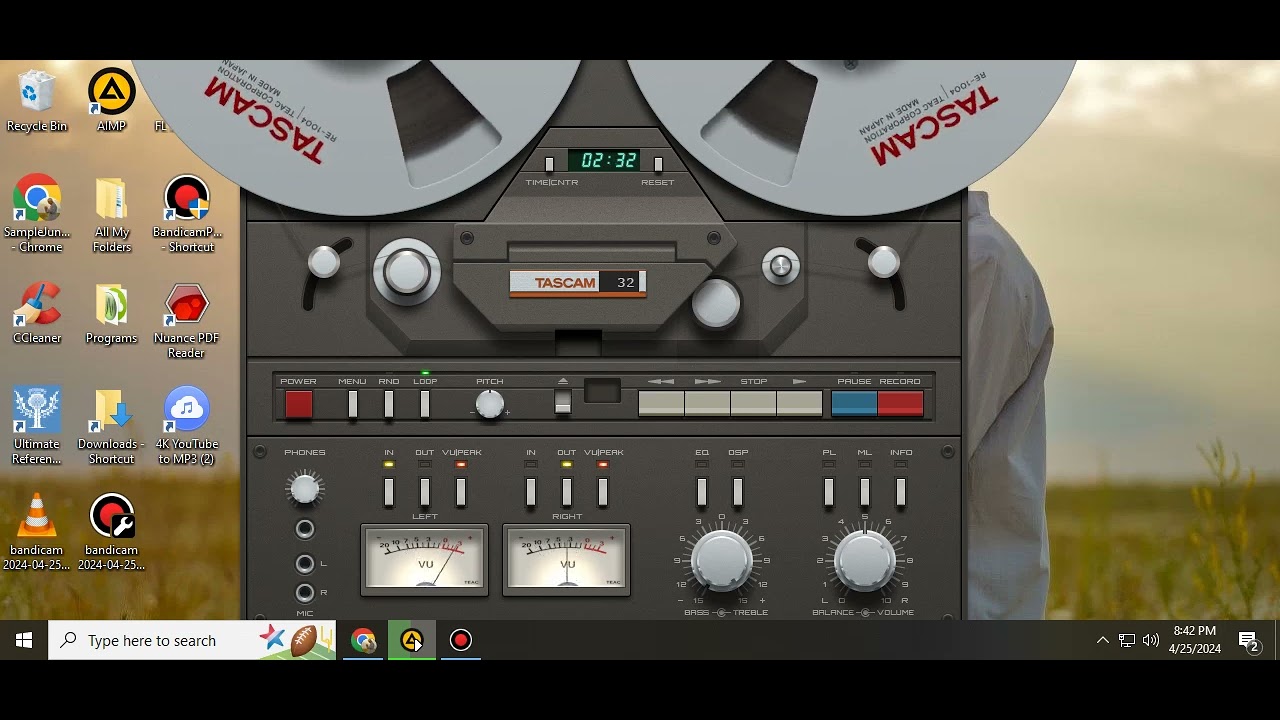Click the Chrome icon in the taskbar
The width and height of the screenshot is (1280, 720).
tap(363, 640)
